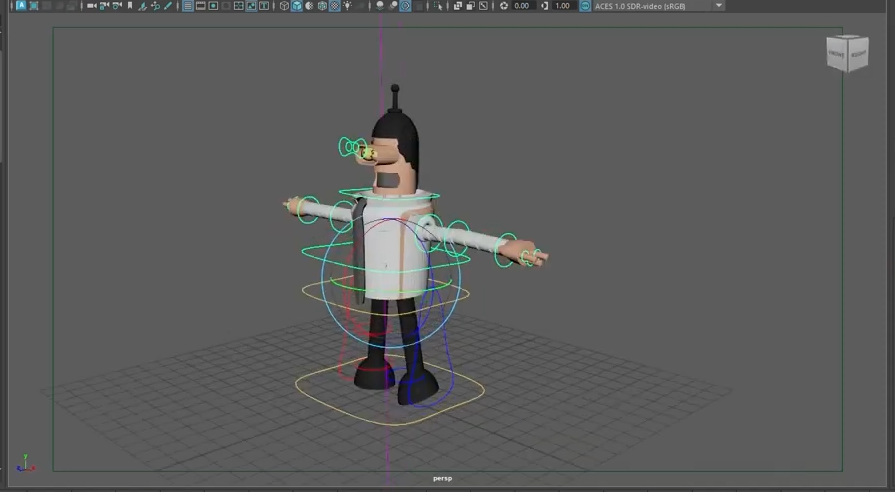Open Camera Attributes from the toolbar

[117, 6]
